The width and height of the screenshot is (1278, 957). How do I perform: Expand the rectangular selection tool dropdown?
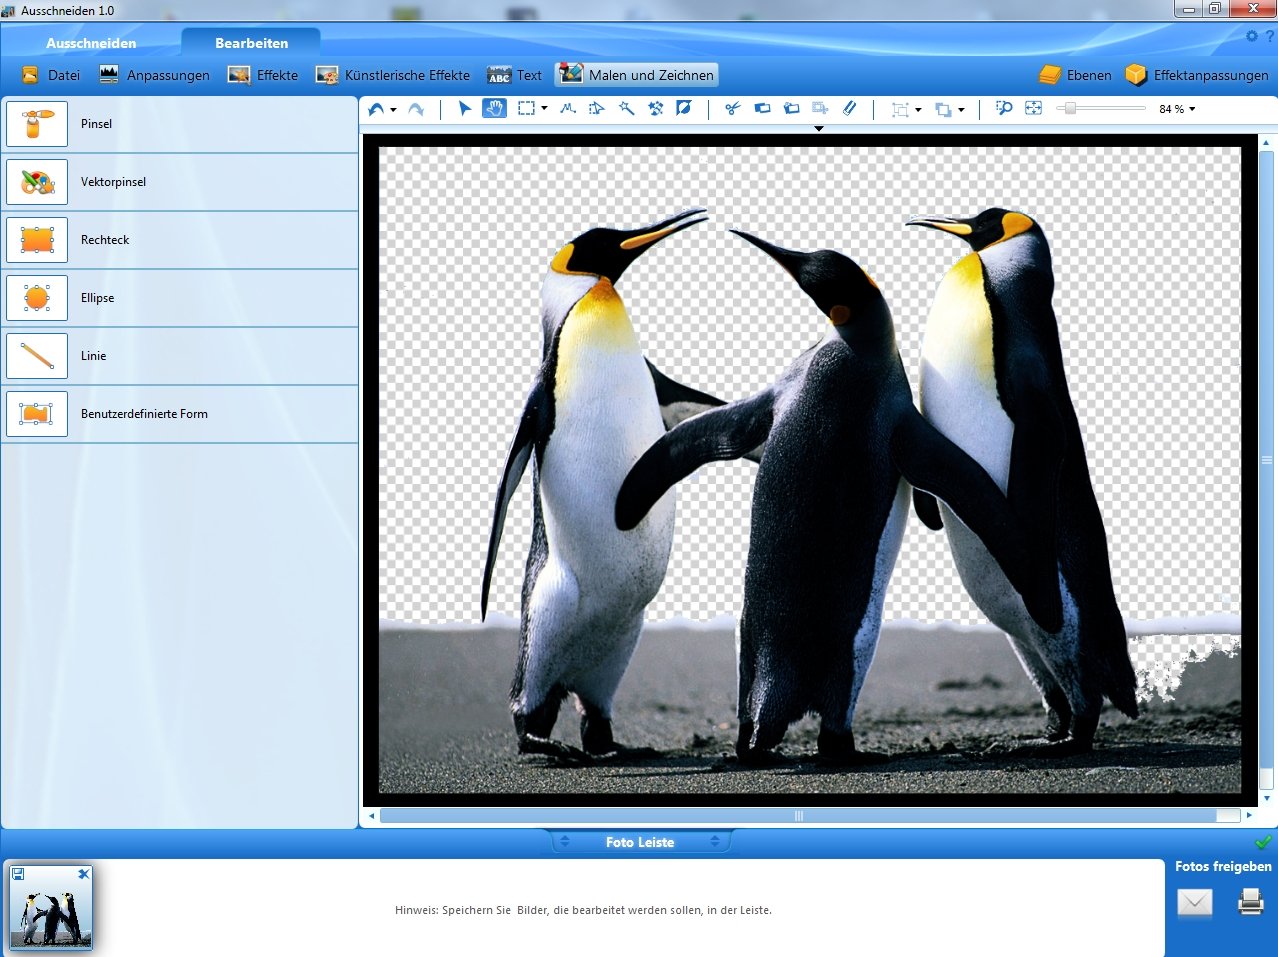[x=544, y=109]
